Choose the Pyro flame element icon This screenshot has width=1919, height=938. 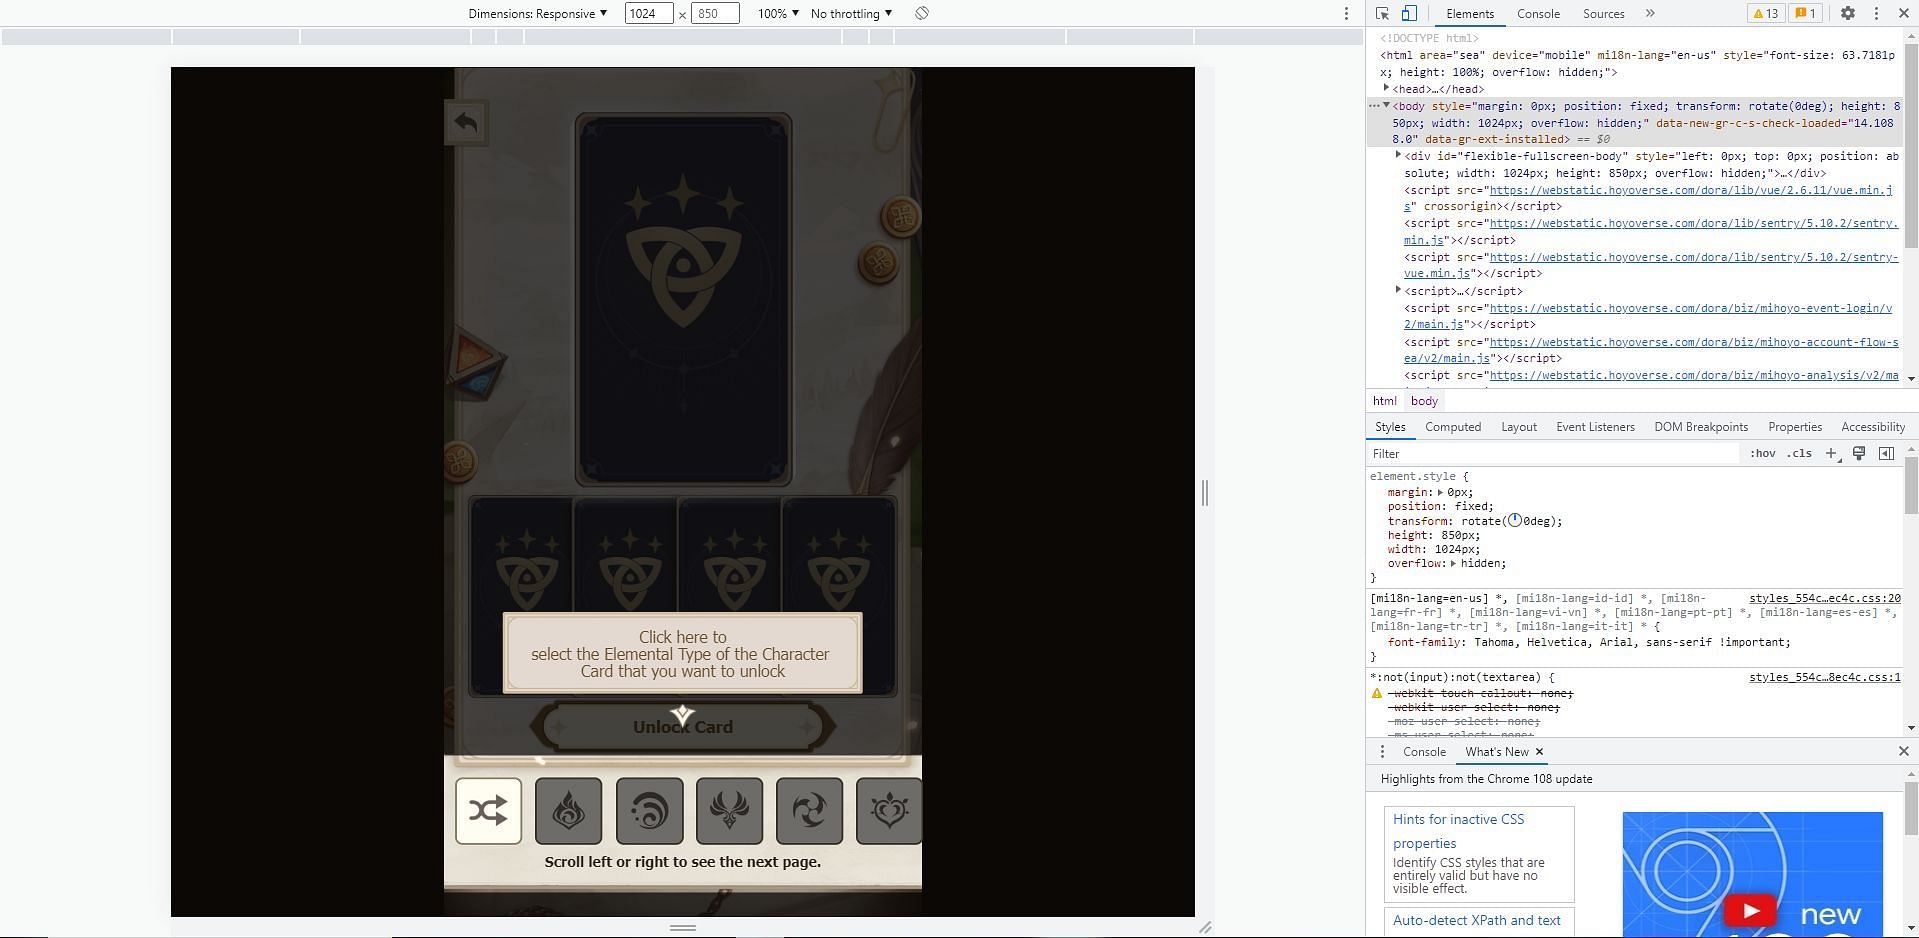coord(568,811)
